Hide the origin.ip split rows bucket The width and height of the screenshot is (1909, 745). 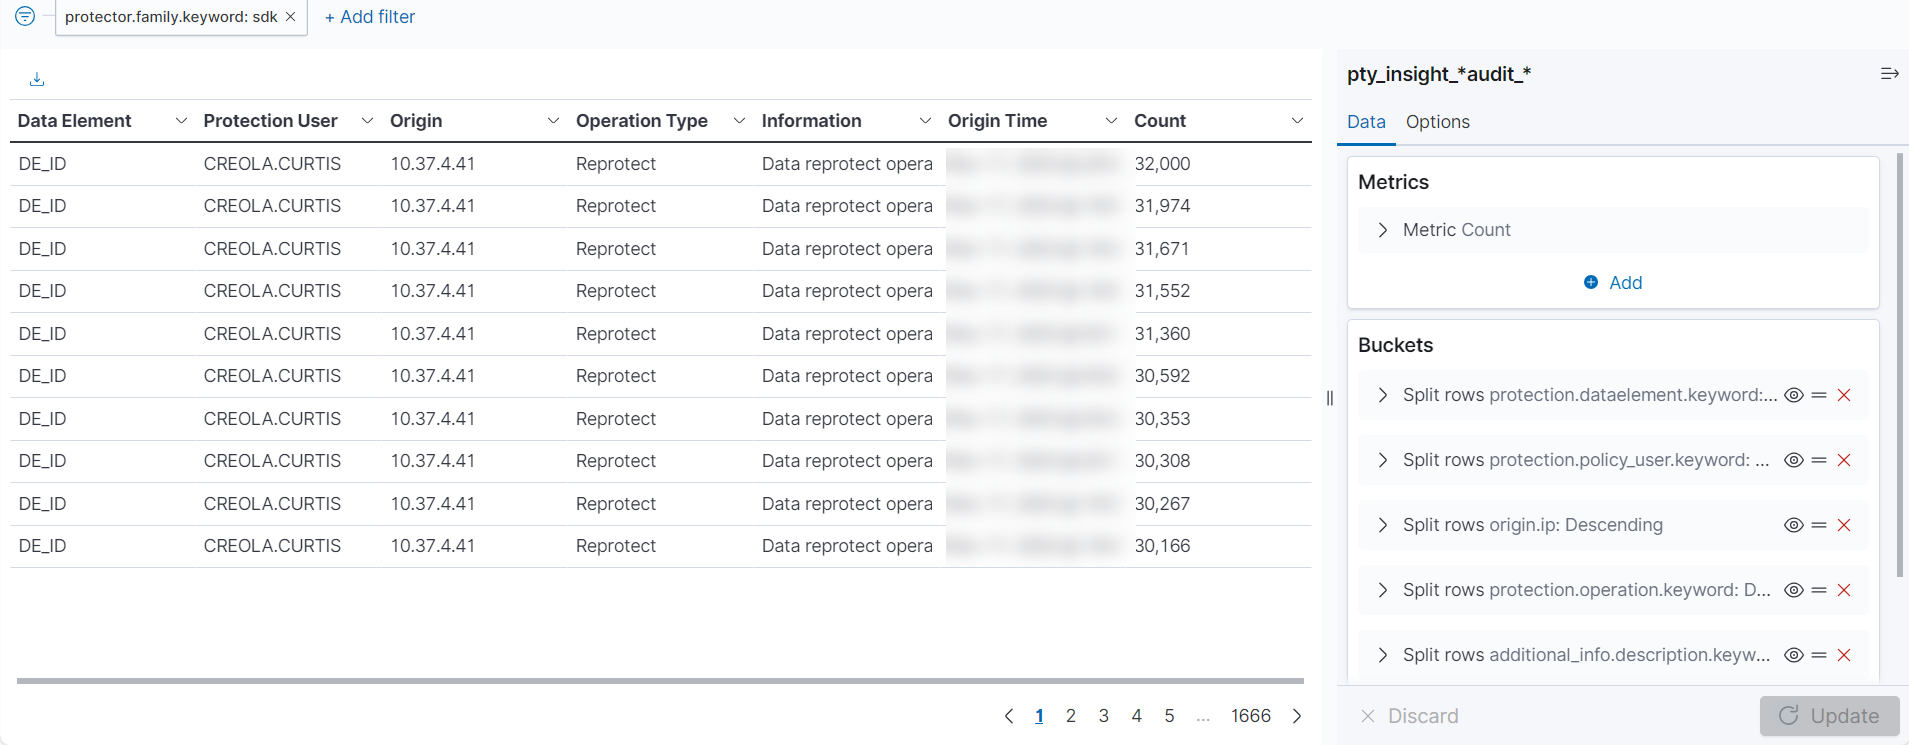click(1794, 525)
